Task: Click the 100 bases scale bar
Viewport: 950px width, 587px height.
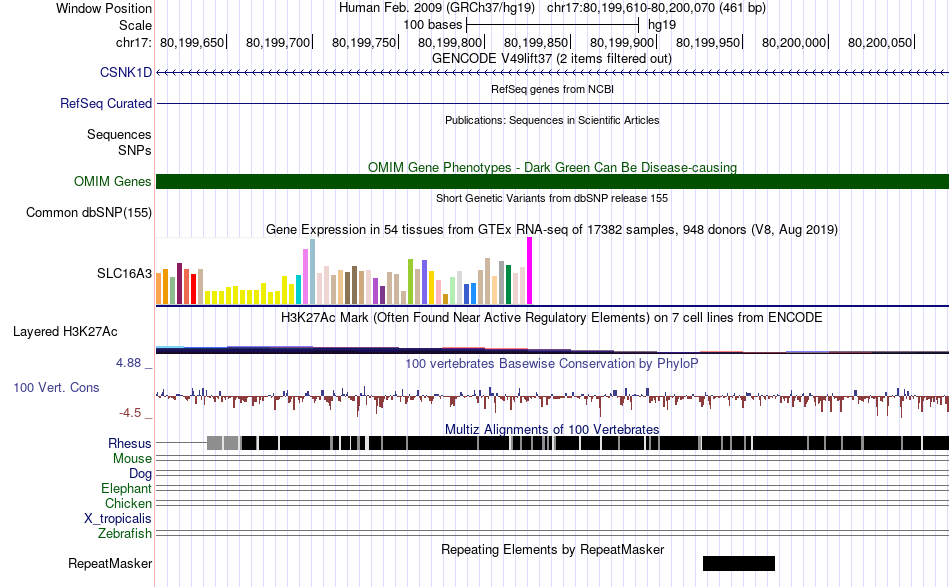Action: [x=553, y=25]
